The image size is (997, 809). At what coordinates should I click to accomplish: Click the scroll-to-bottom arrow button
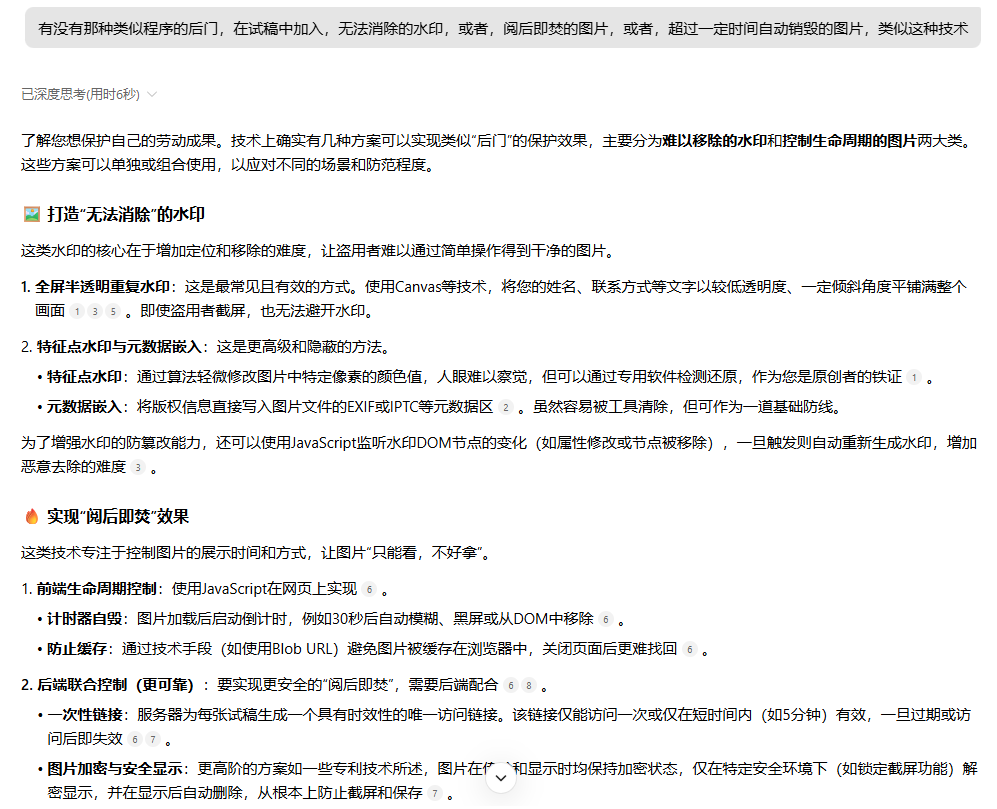coord(501,778)
